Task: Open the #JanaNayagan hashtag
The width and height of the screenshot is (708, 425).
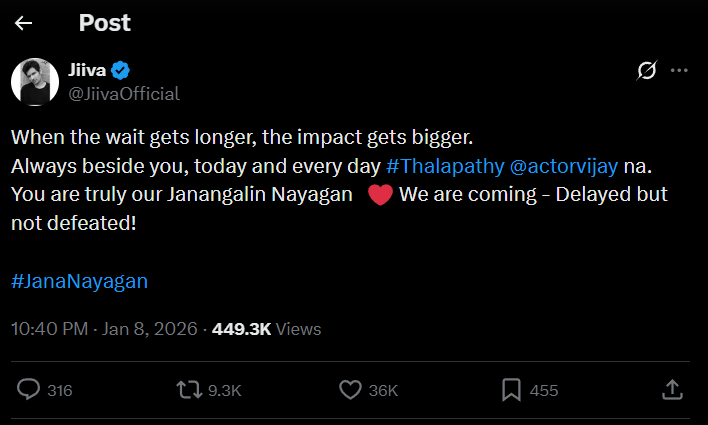Action: [x=79, y=281]
